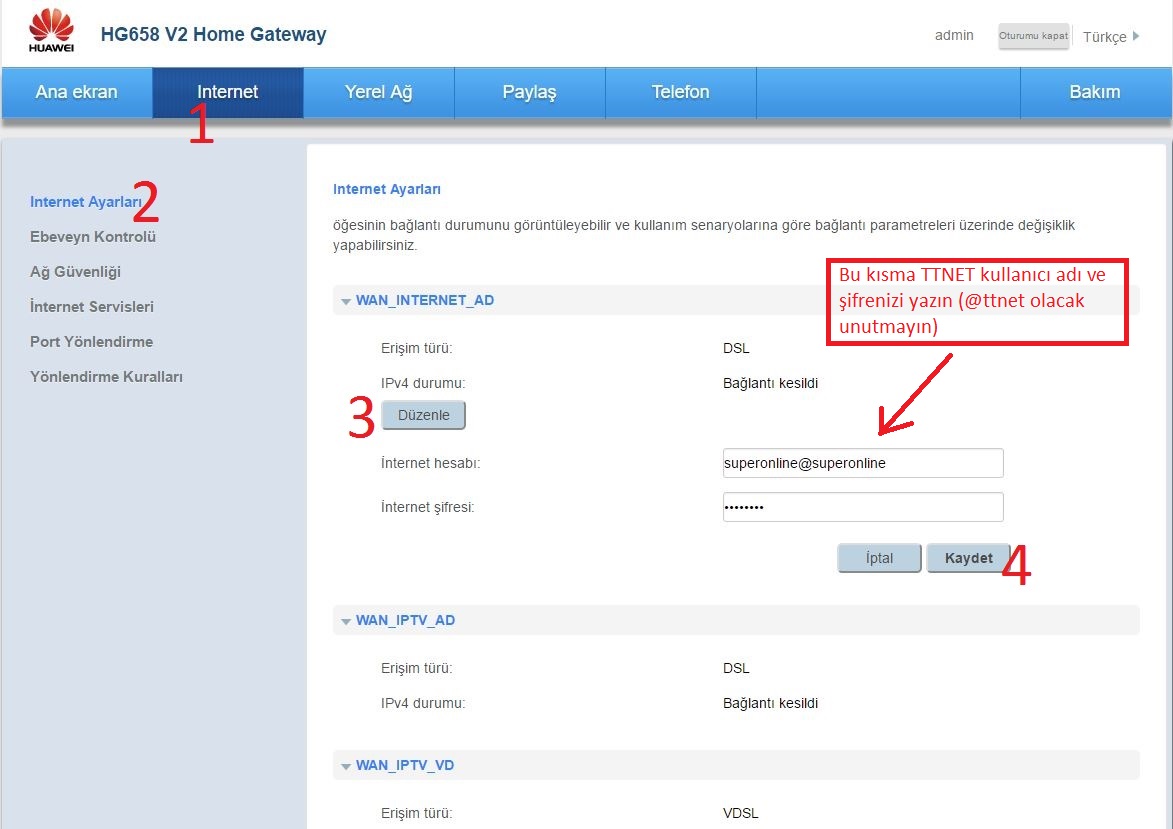Focus the İnternet şifresi password field
Viewport: 1173px width, 829px height.
click(x=863, y=507)
